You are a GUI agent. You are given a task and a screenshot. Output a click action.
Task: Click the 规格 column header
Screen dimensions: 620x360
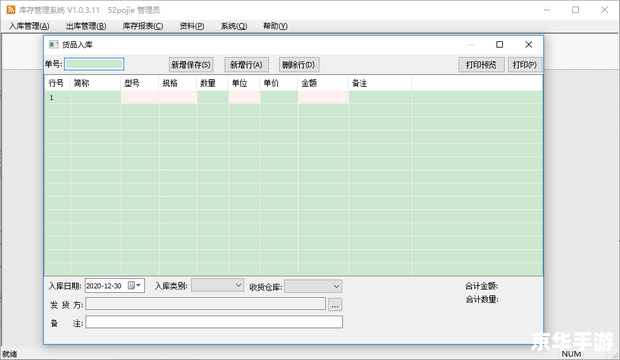tap(178, 83)
